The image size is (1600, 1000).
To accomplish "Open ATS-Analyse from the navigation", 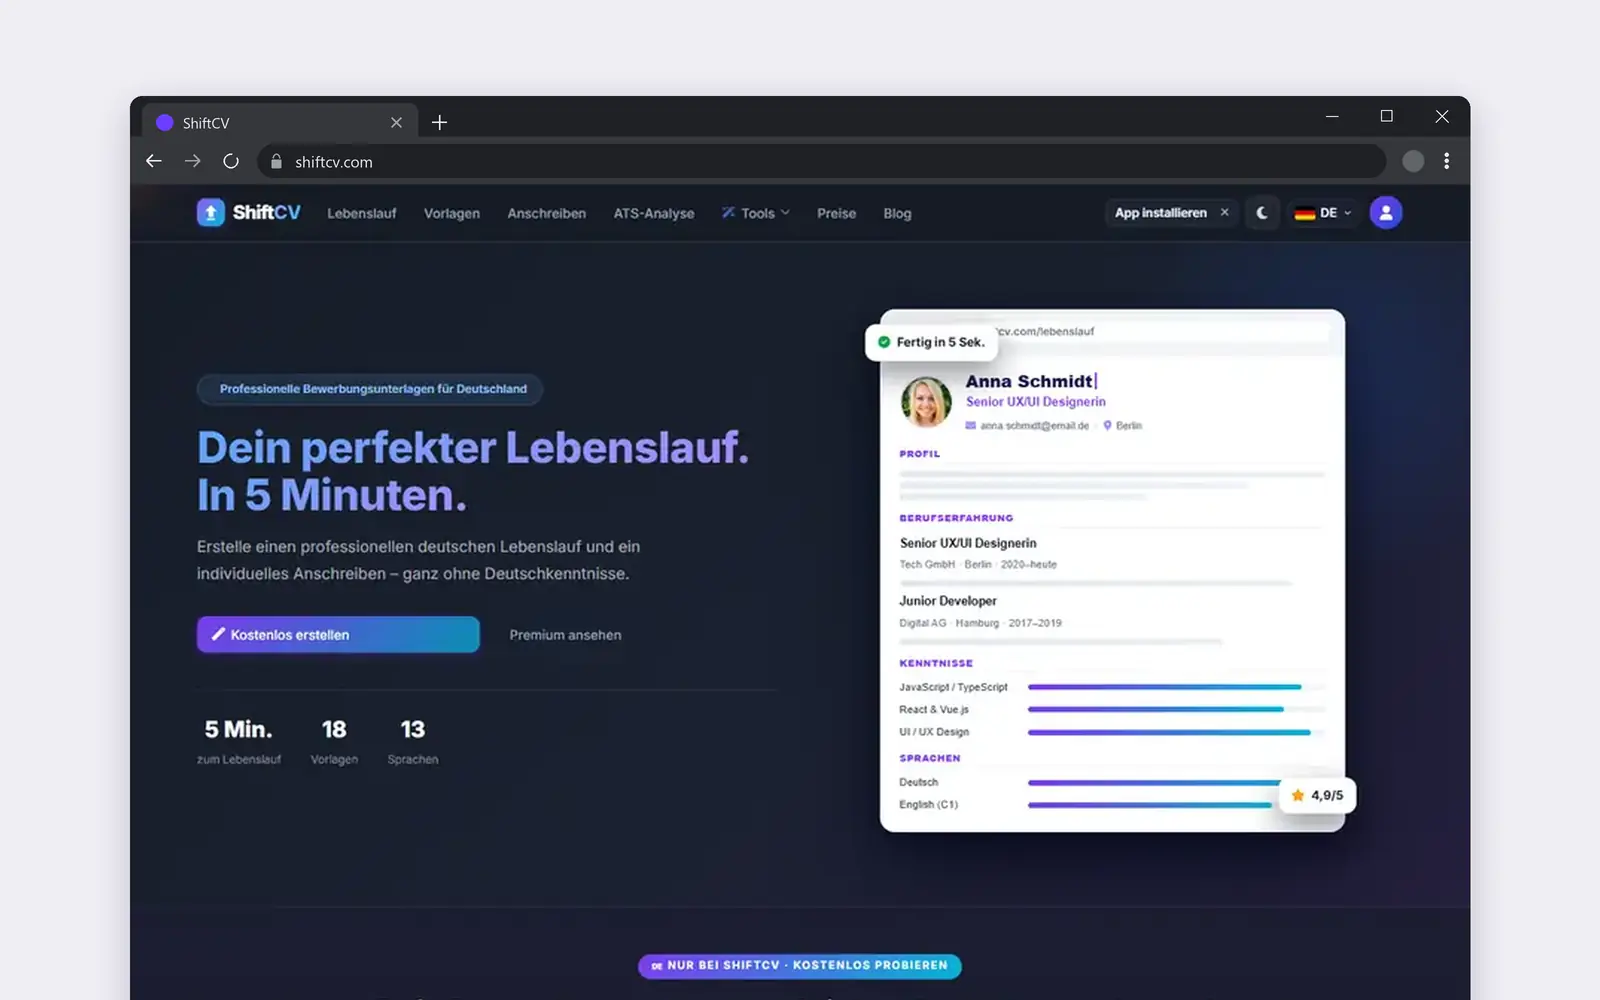I will [x=654, y=213].
